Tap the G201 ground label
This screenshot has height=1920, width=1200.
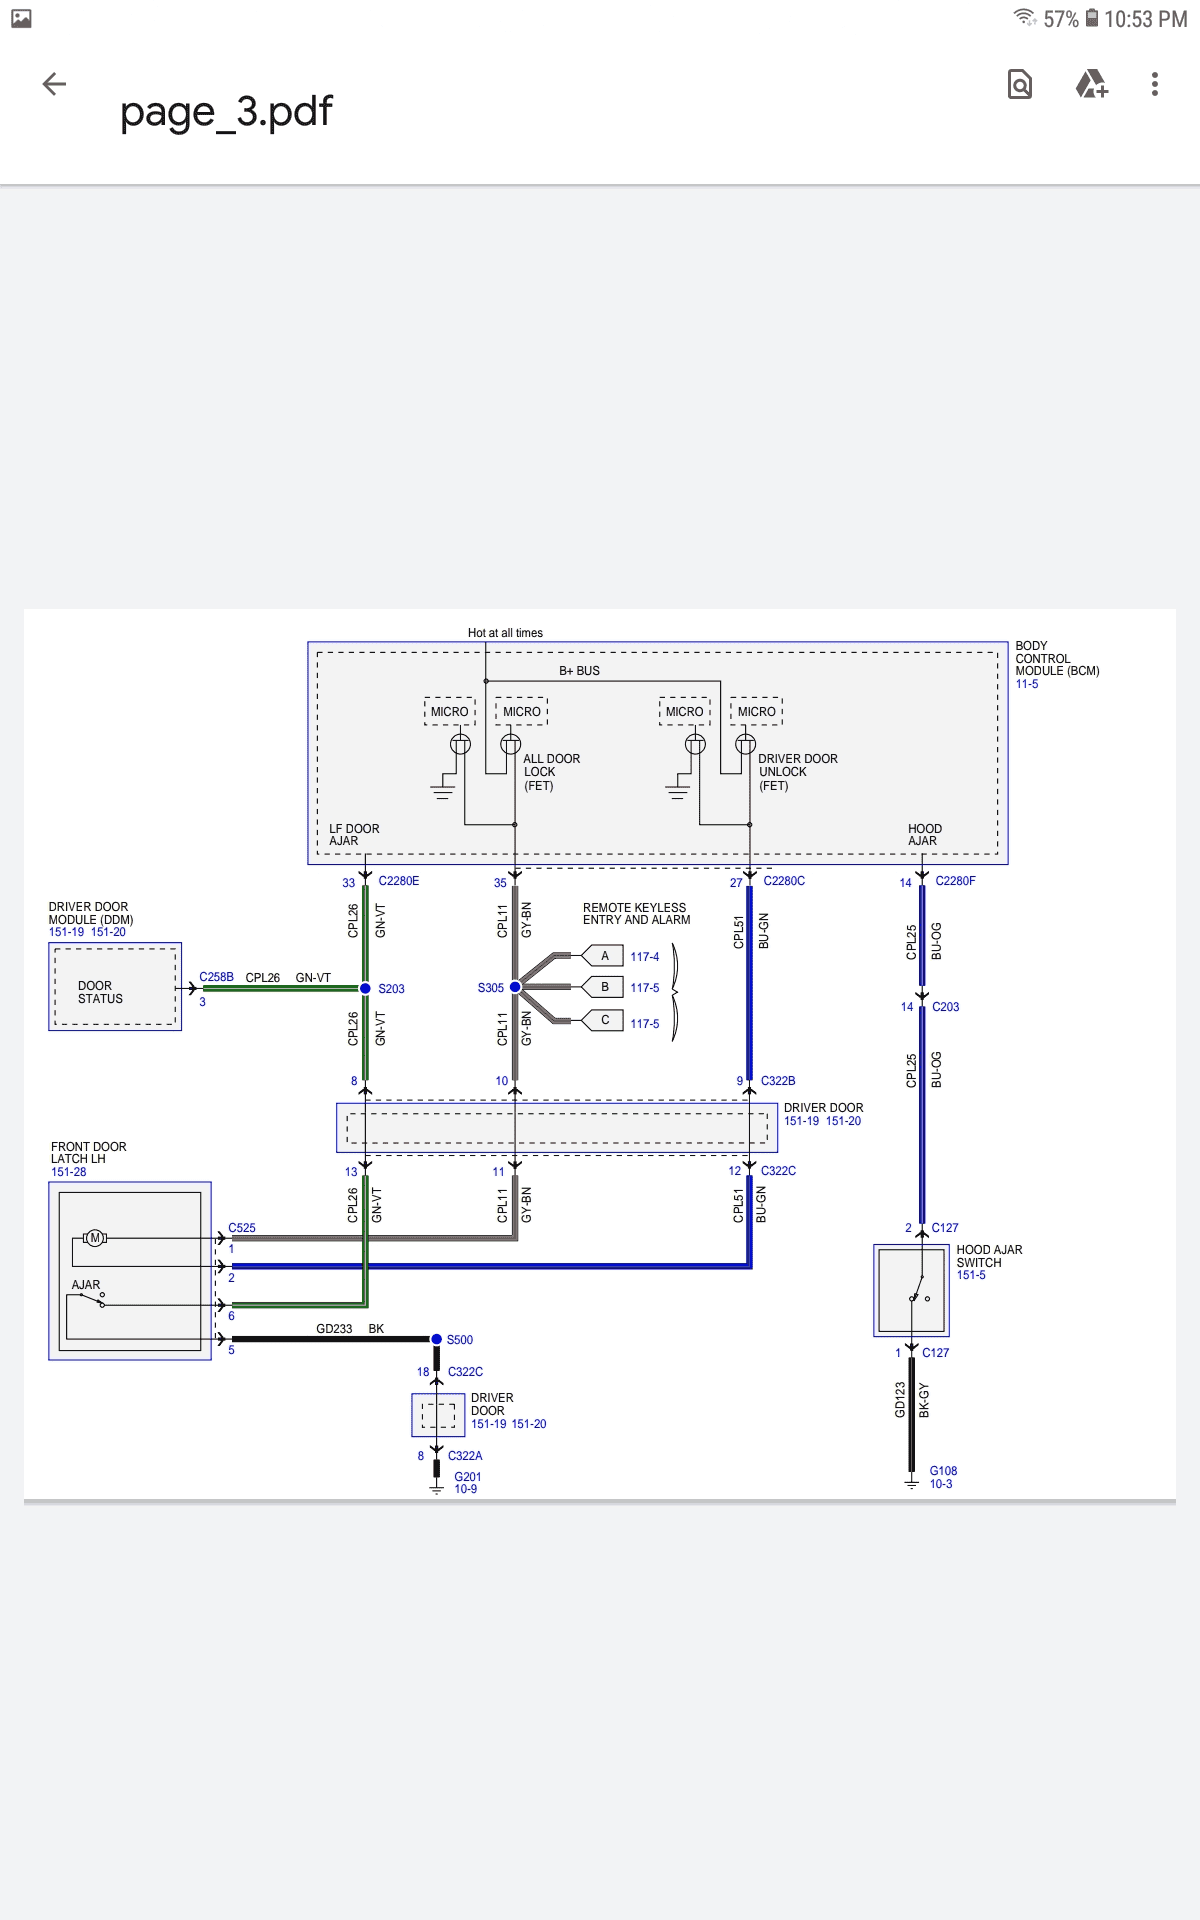tap(468, 1477)
